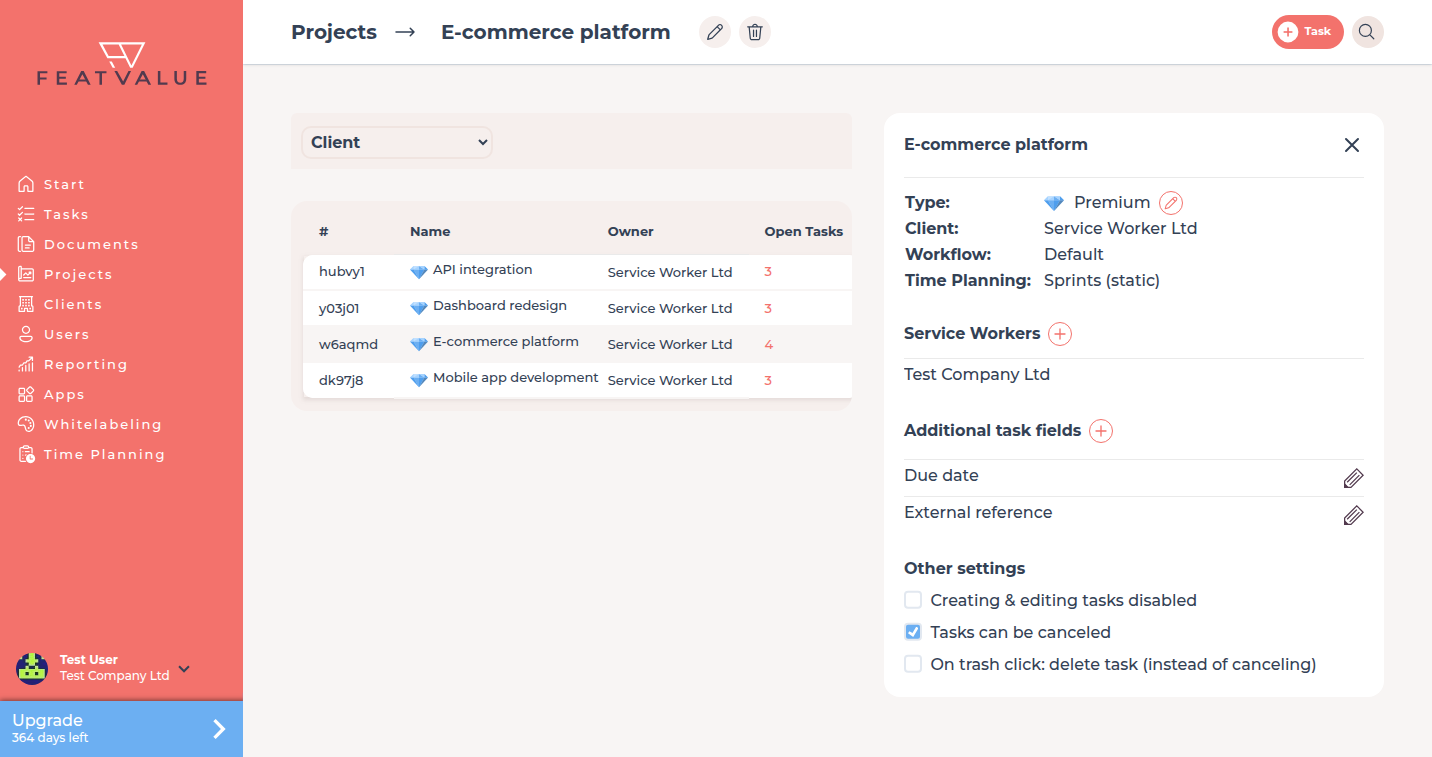This screenshot has width=1432, height=757.
Task: Open Time Planning in the sidebar menu
Action: [x=104, y=454]
